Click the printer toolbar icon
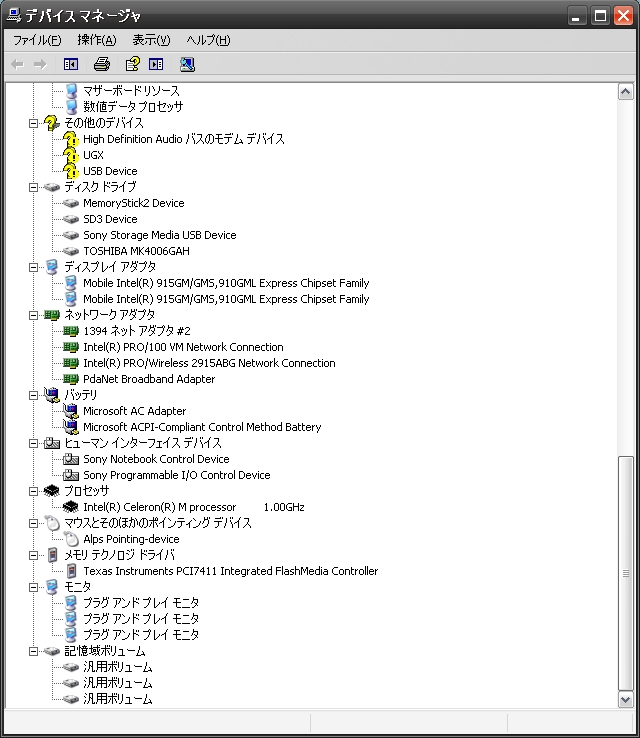 point(102,64)
